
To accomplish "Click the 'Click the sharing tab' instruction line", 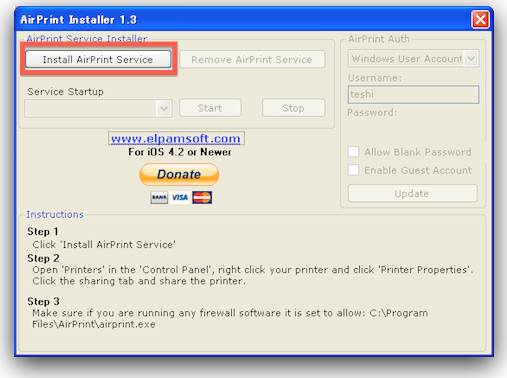I will [x=139, y=281].
